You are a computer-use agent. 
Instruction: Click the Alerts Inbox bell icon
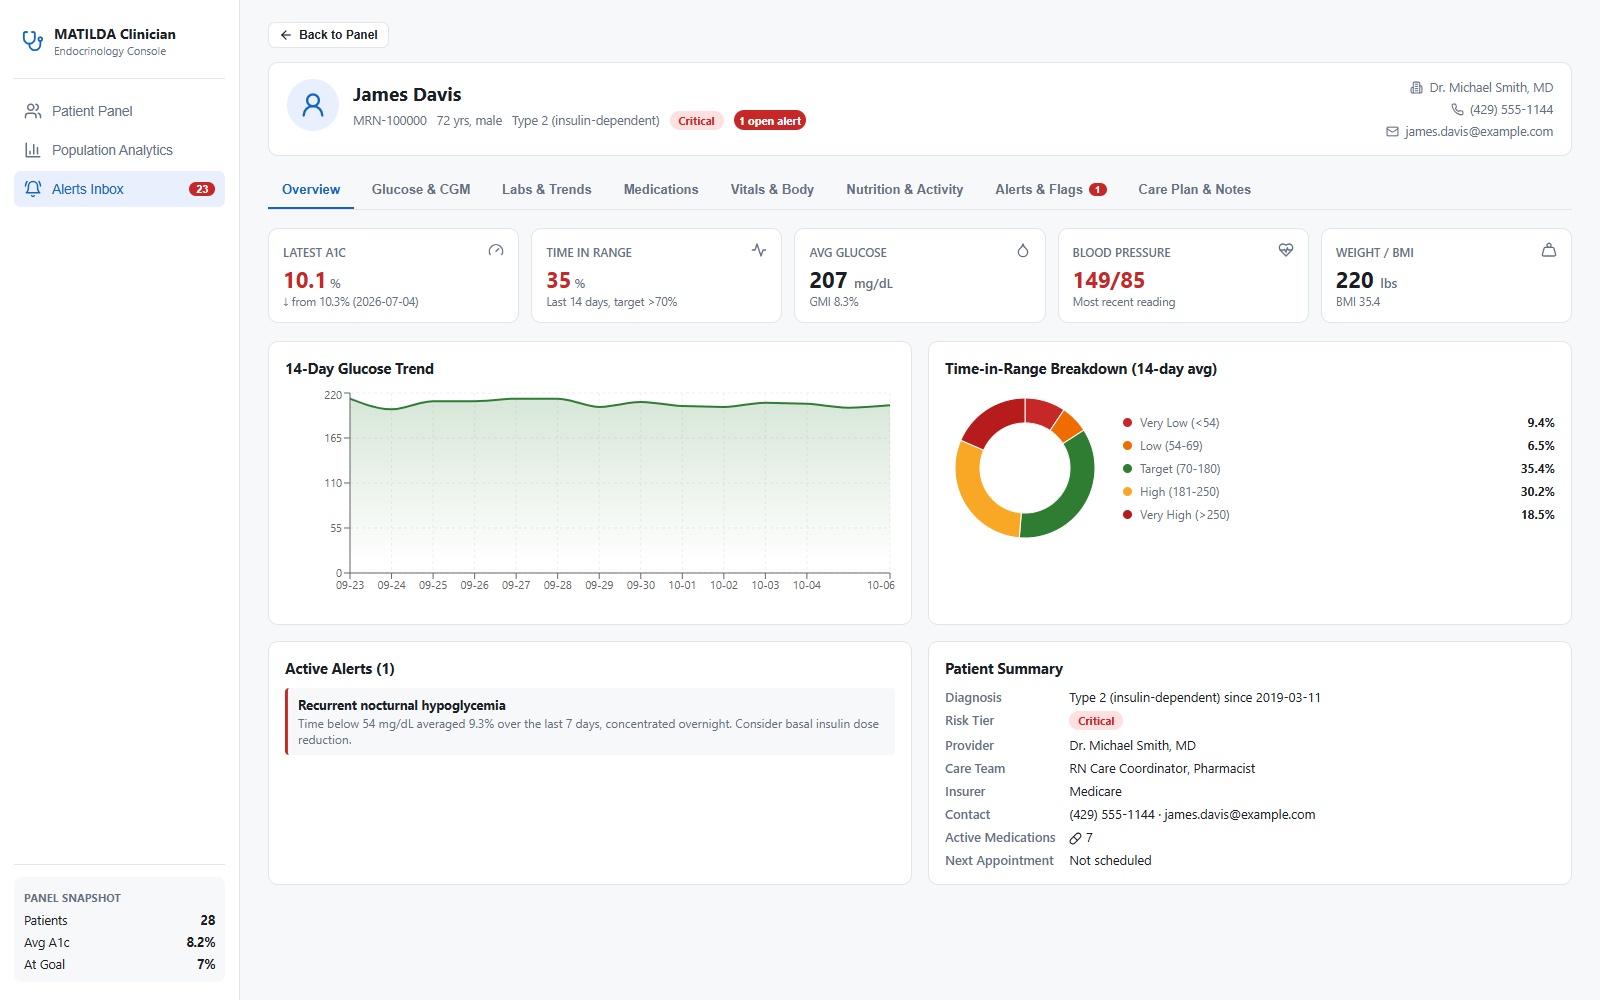33,189
